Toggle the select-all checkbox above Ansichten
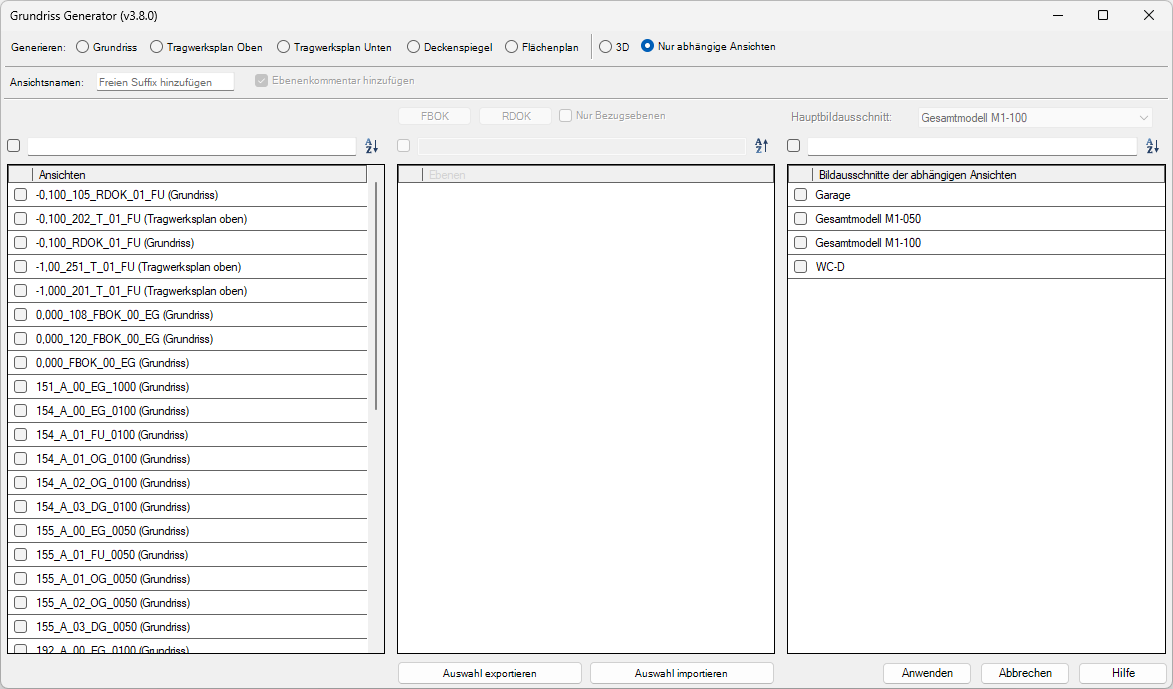 click(13, 146)
